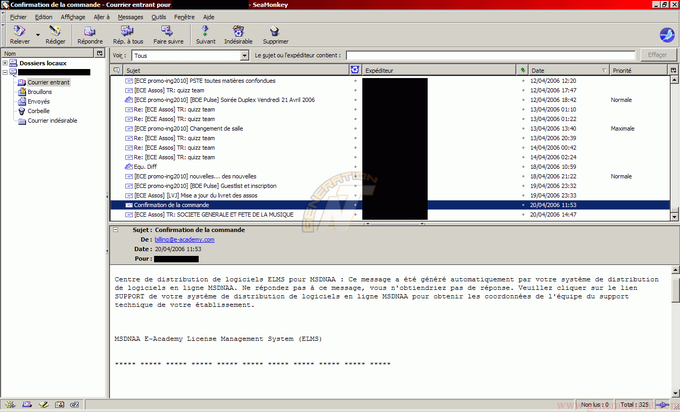The width and height of the screenshot is (680, 412).
Task: Open the Relever dropdown arrow
Action: tap(38, 35)
